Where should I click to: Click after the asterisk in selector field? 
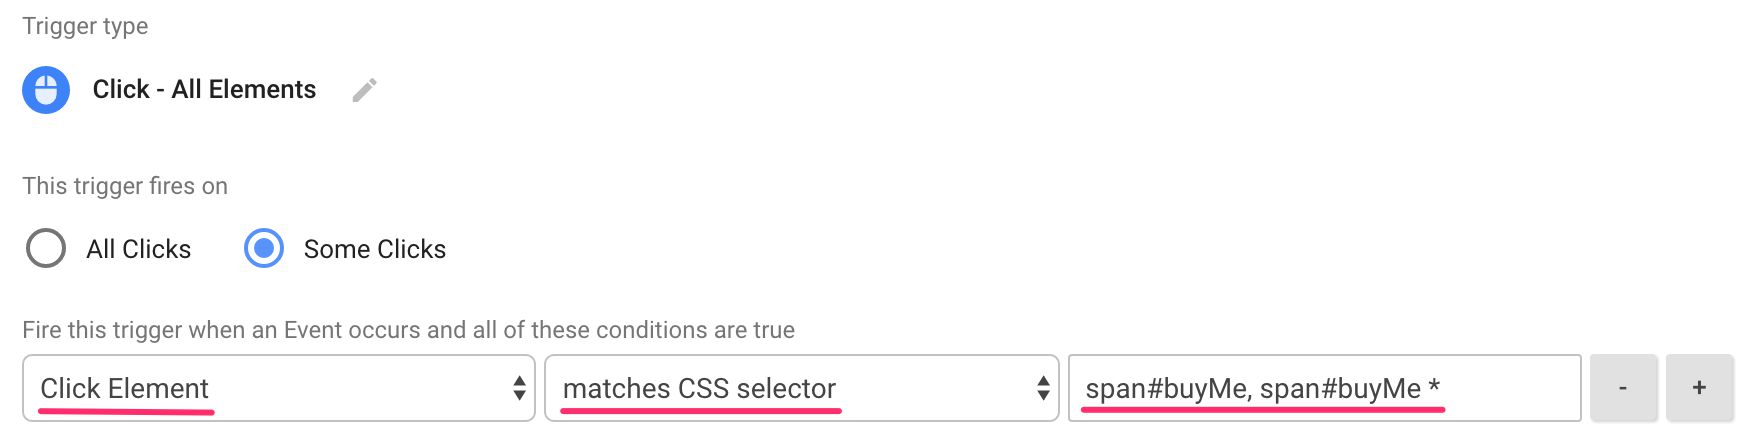1446,388
